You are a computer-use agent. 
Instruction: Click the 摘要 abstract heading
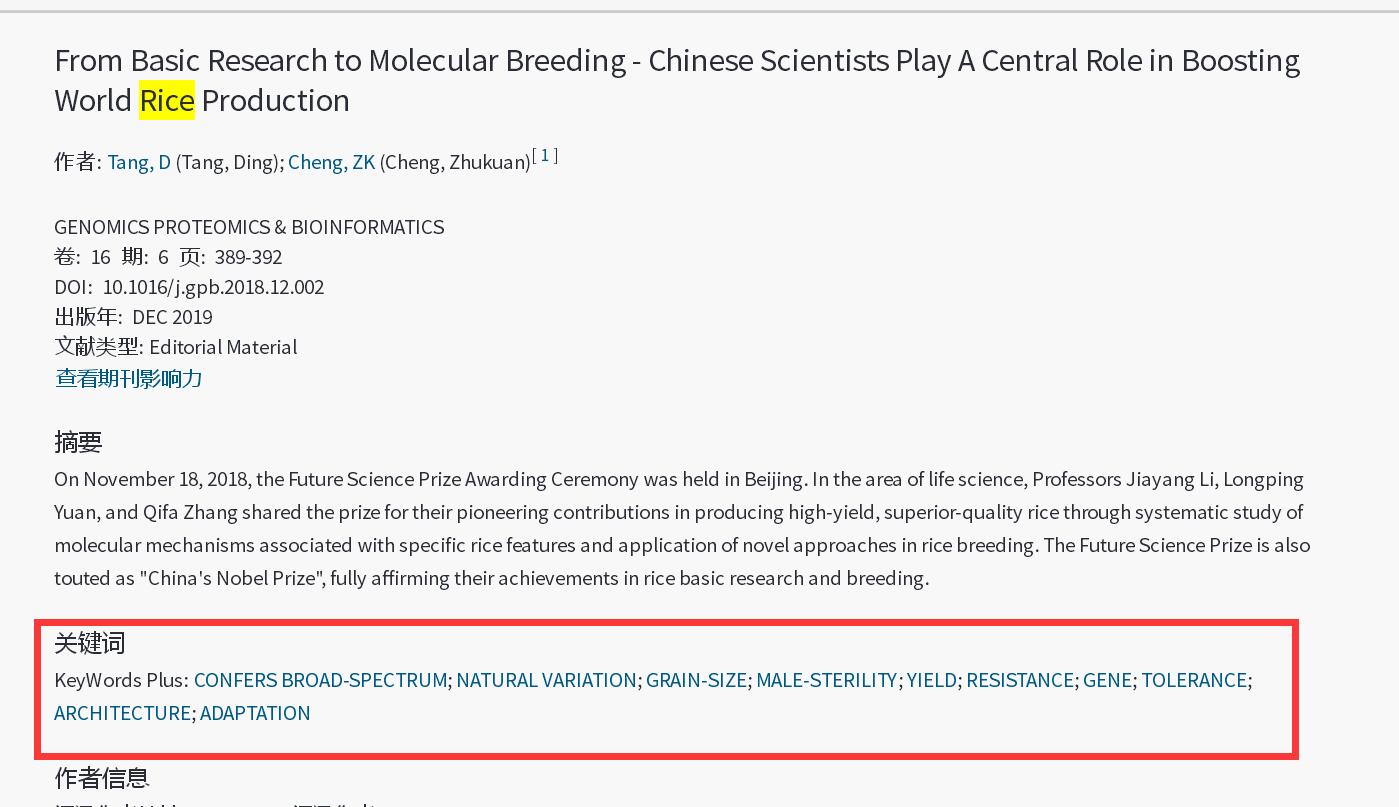click(x=78, y=442)
